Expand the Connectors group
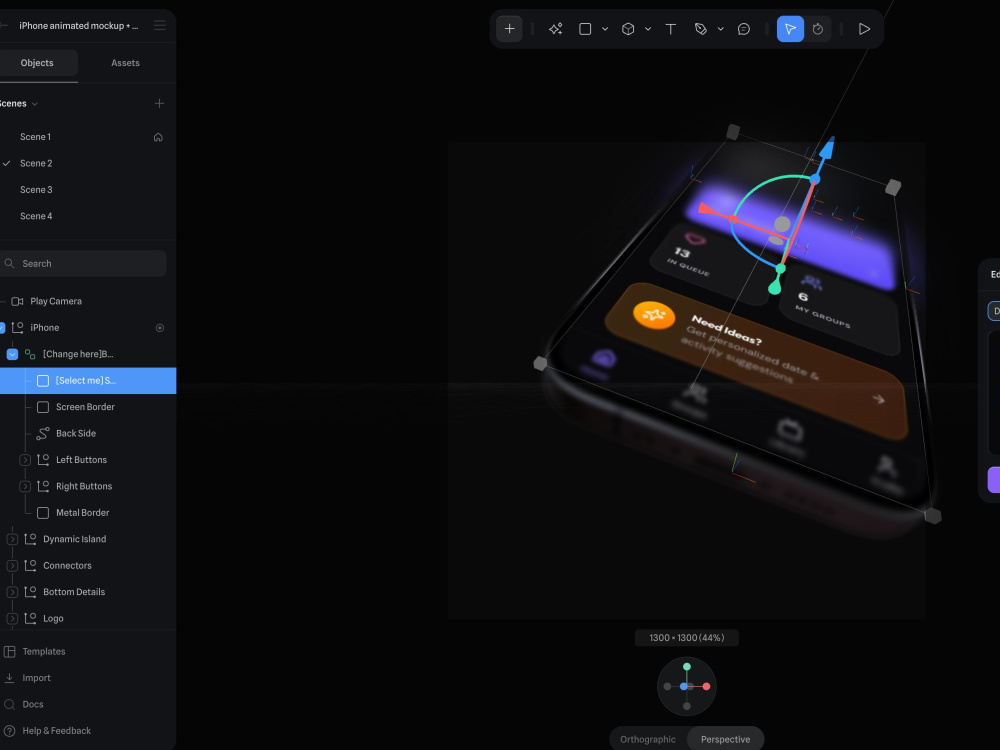This screenshot has width=1000, height=750. pos(12,566)
